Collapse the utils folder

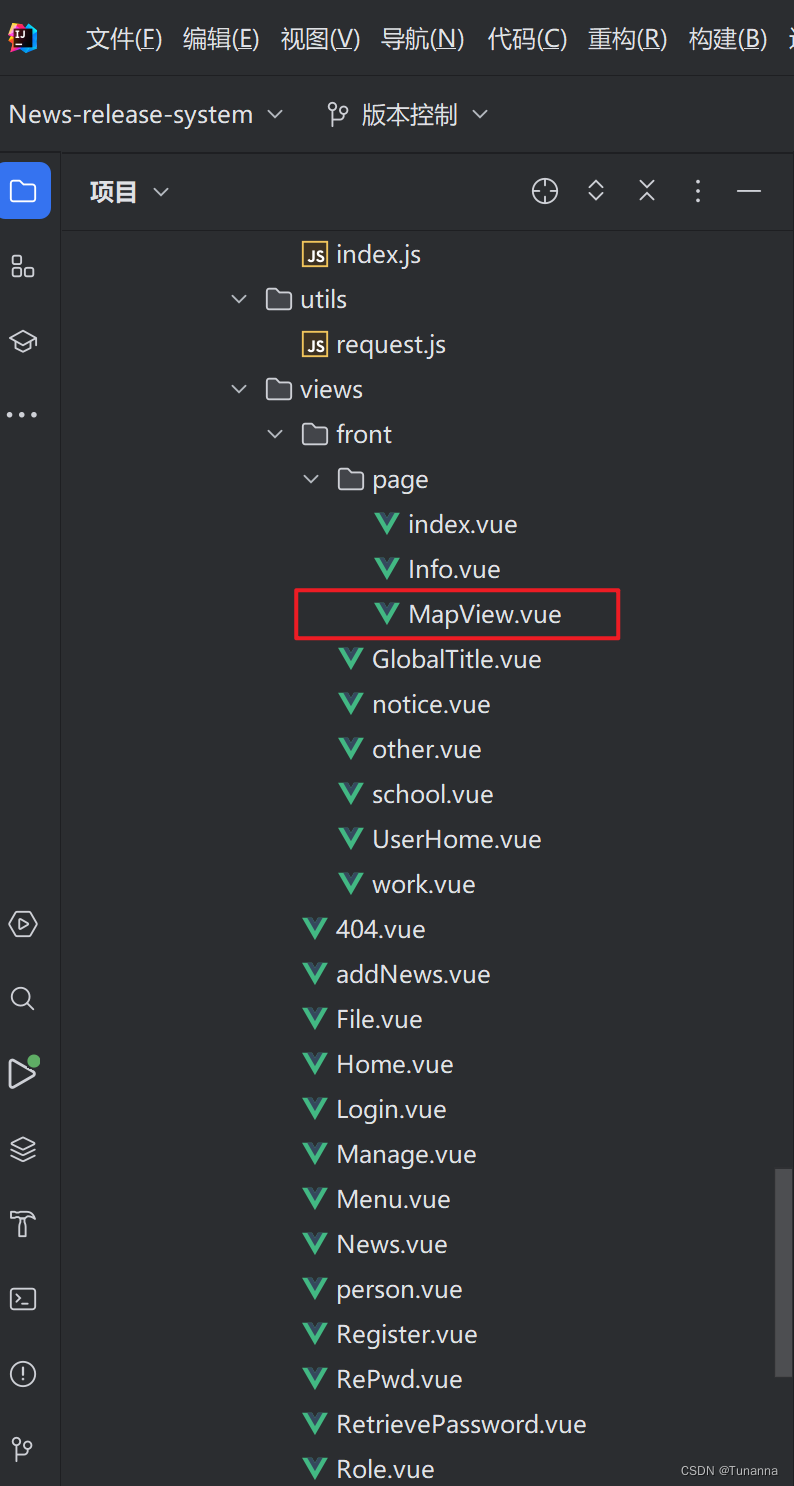pos(239,299)
